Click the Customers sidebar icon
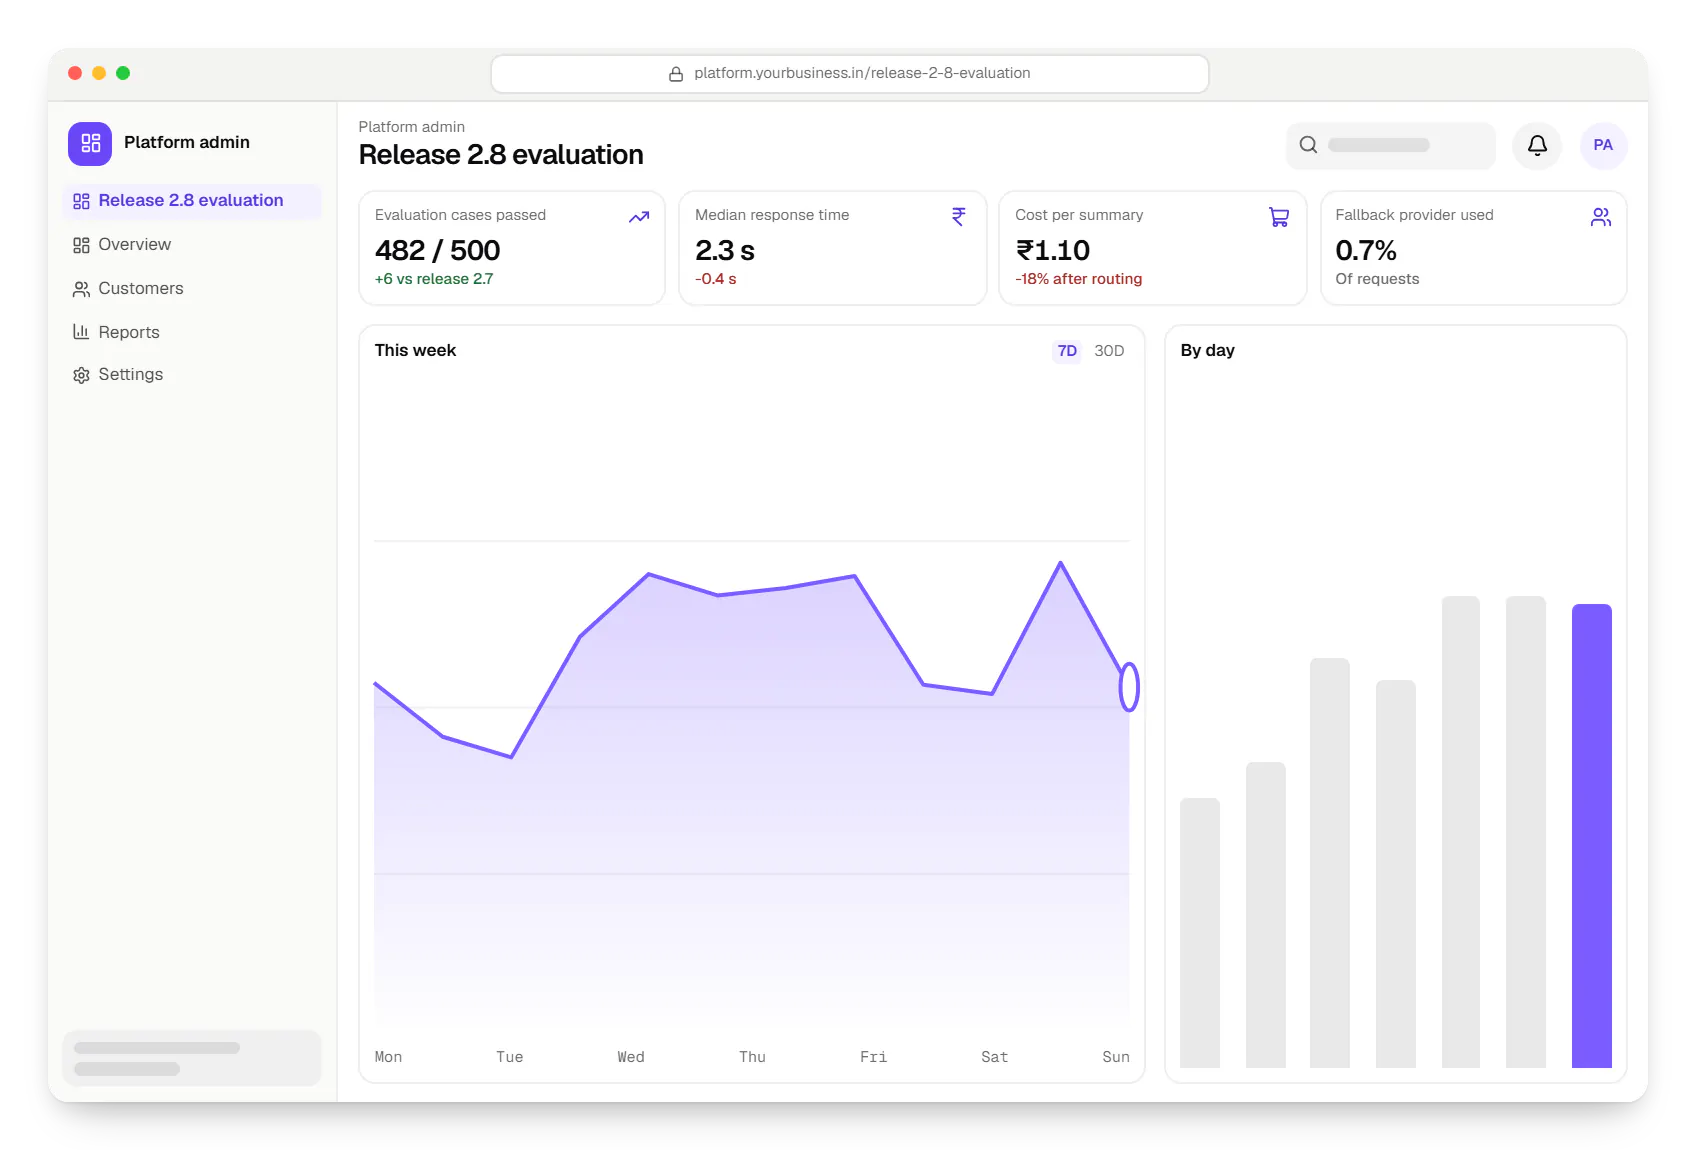Image resolution: width=1696 pixels, height=1150 pixels. [81, 289]
